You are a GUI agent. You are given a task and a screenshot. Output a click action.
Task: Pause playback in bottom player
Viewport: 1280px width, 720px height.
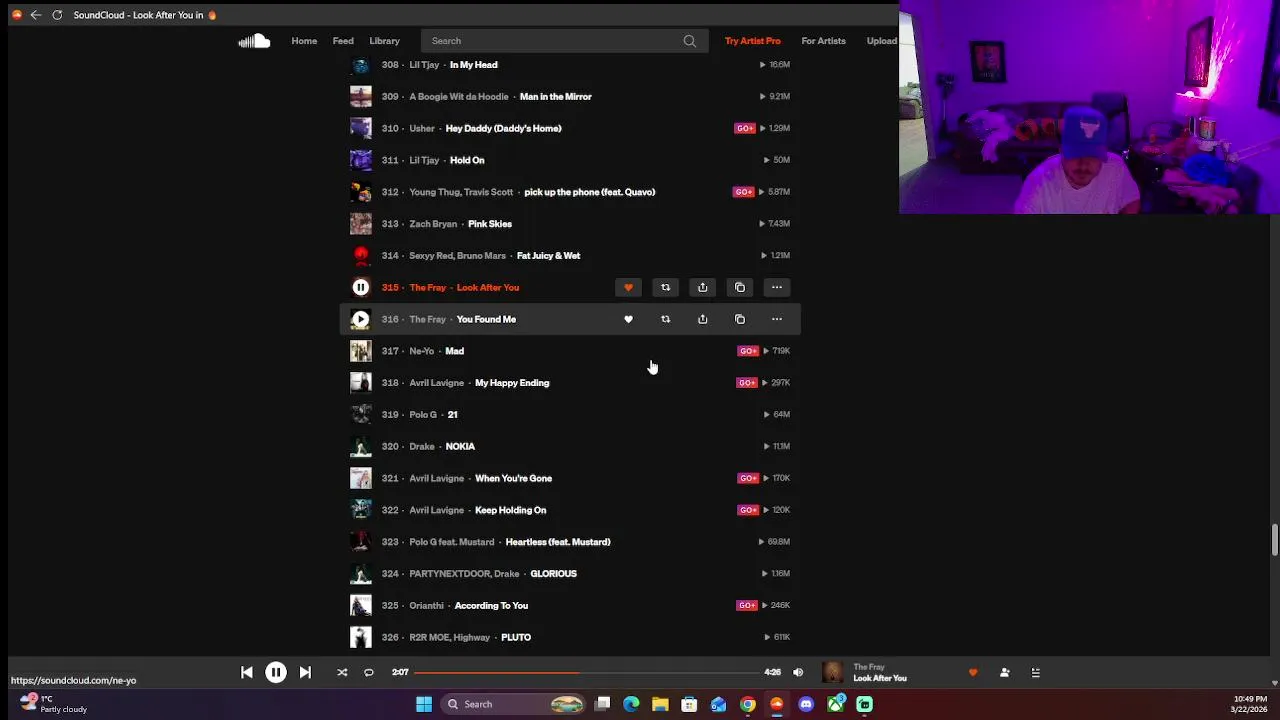click(x=276, y=673)
